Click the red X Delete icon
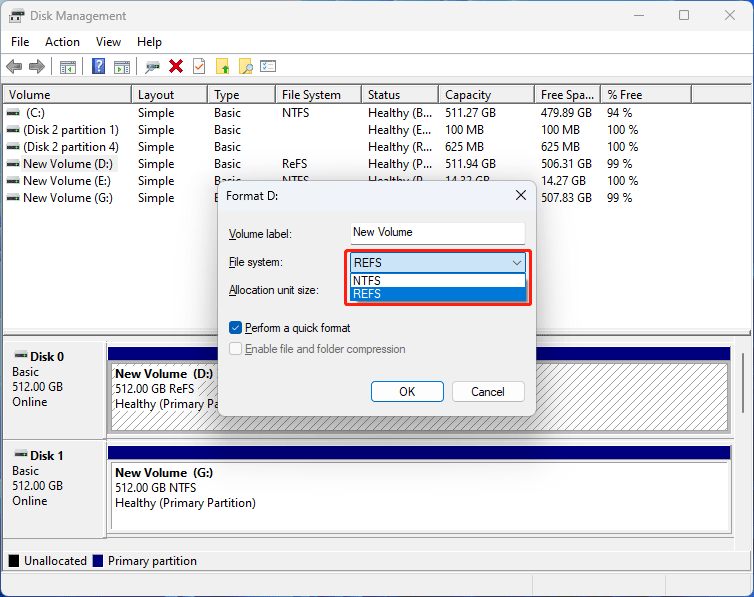 pos(176,67)
